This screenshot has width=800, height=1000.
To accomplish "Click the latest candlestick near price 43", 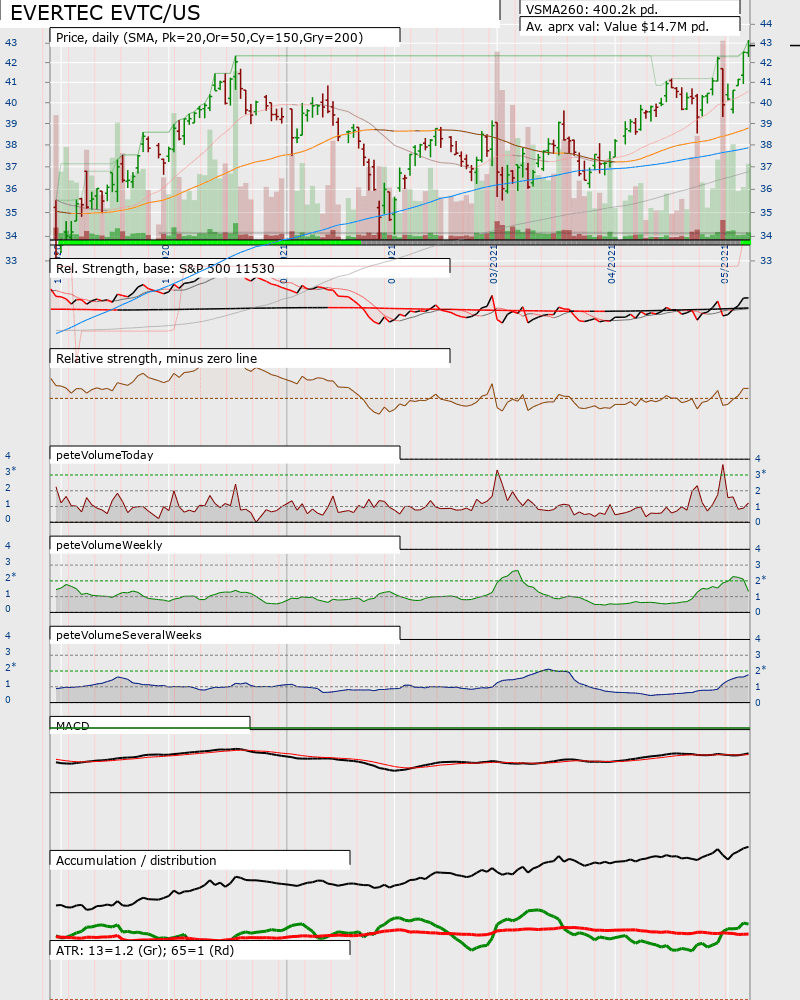I will (x=748, y=48).
